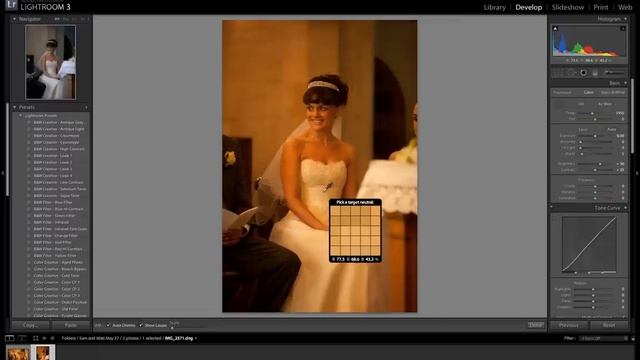The width and height of the screenshot is (640, 360).
Task: Switch to the Library module
Action: click(x=494, y=7)
